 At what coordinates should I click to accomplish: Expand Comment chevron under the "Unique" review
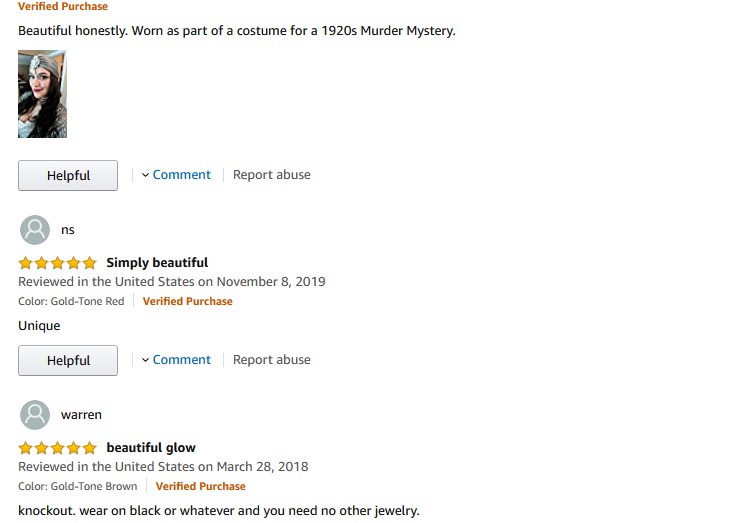[x=145, y=360]
